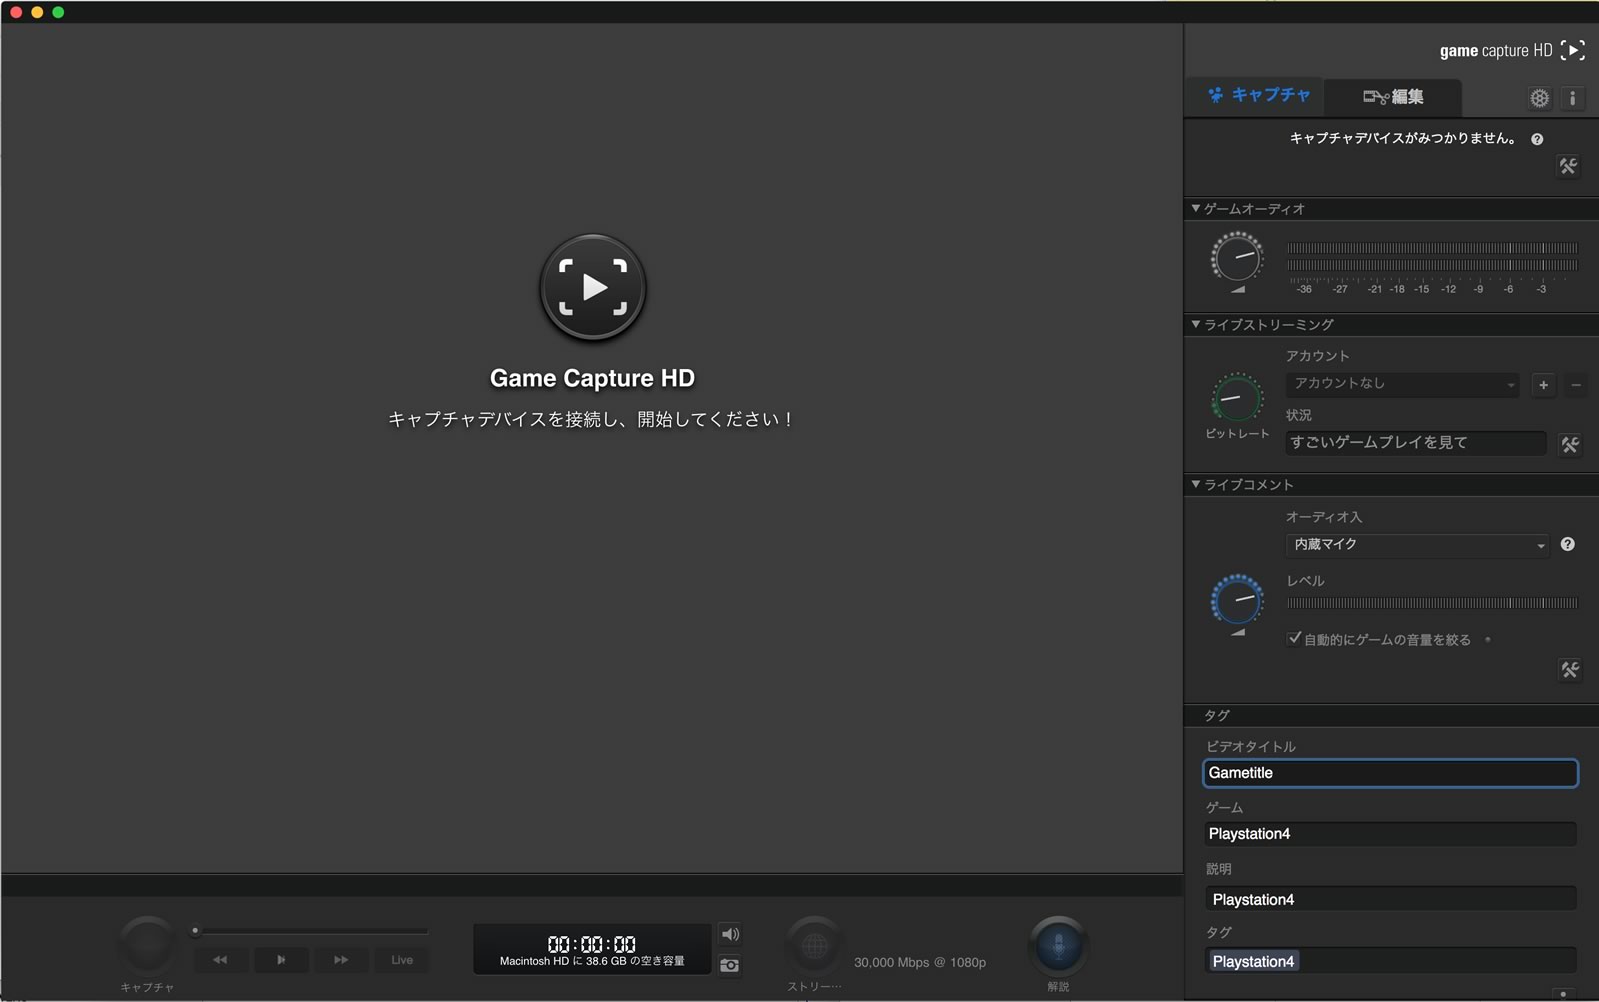Click the live commentary level knob

click(x=1237, y=599)
